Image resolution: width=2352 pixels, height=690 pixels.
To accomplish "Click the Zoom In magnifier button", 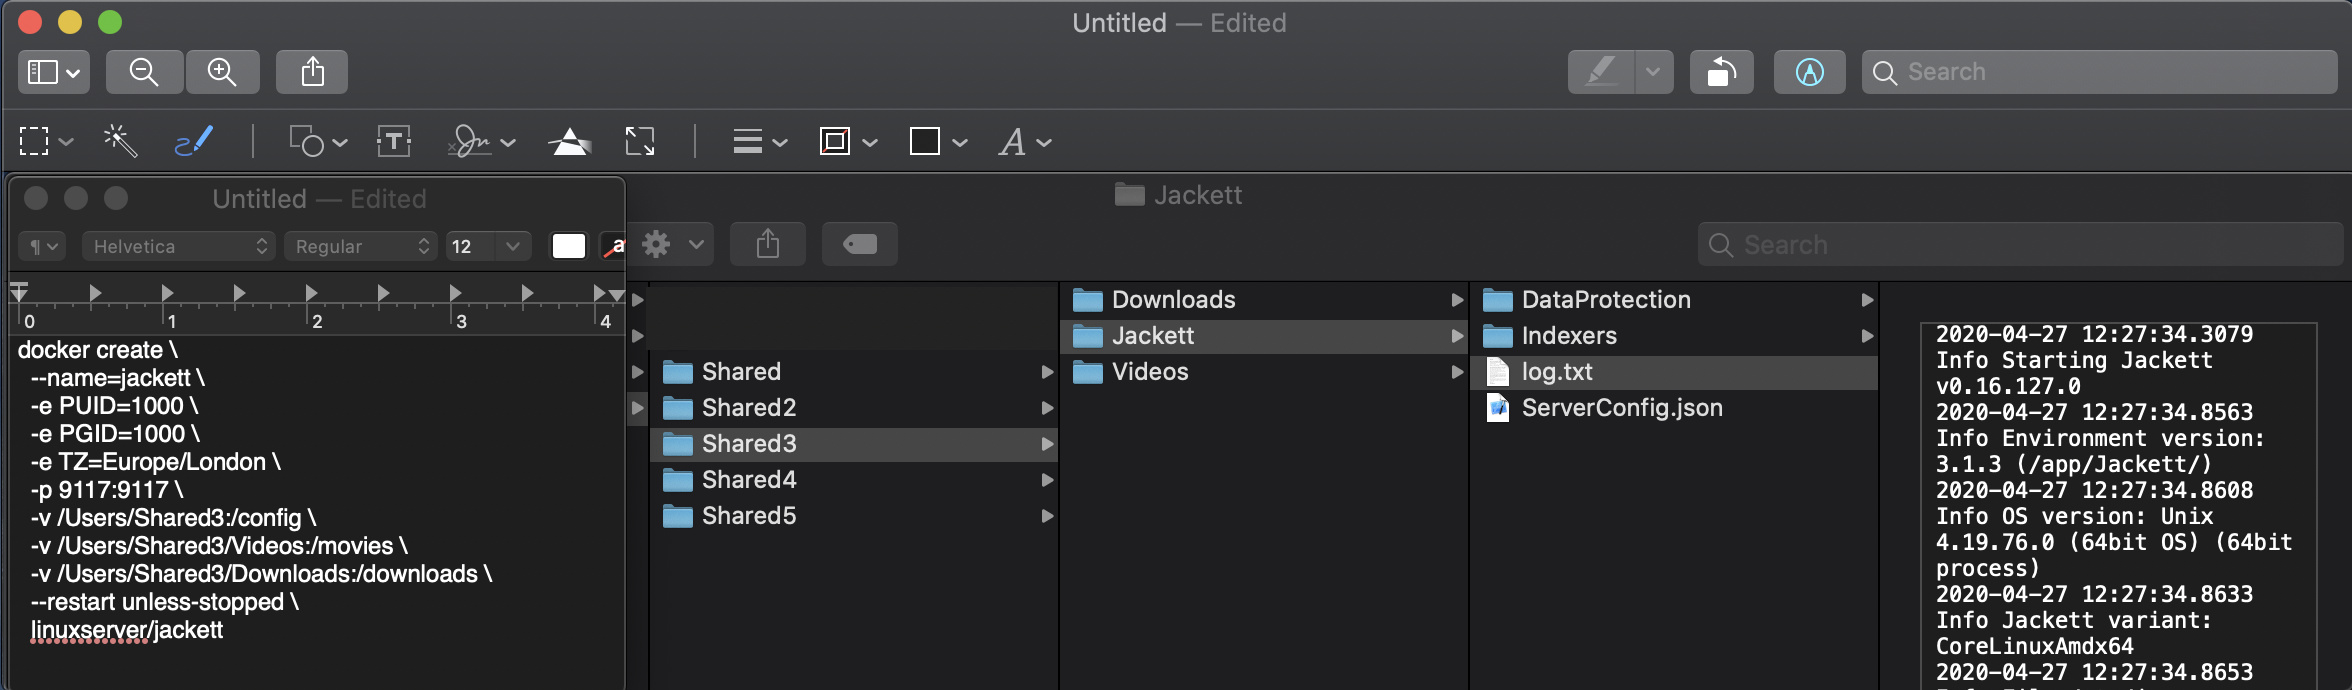I will tap(221, 72).
